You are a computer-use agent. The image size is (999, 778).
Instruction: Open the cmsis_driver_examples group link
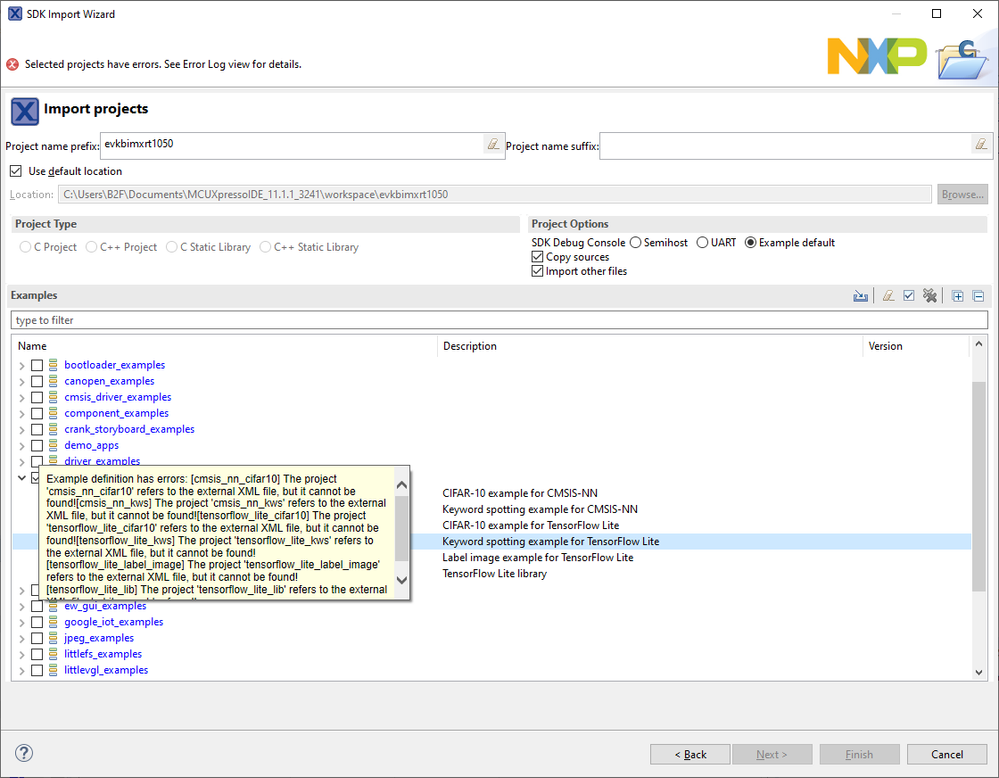tap(118, 397)
